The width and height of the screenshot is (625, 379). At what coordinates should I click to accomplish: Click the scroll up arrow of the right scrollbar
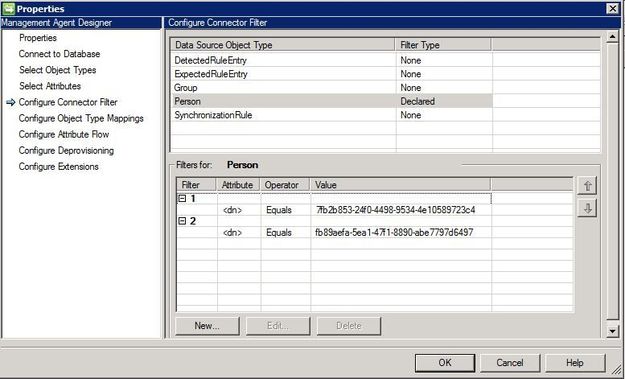coord(612,37)
